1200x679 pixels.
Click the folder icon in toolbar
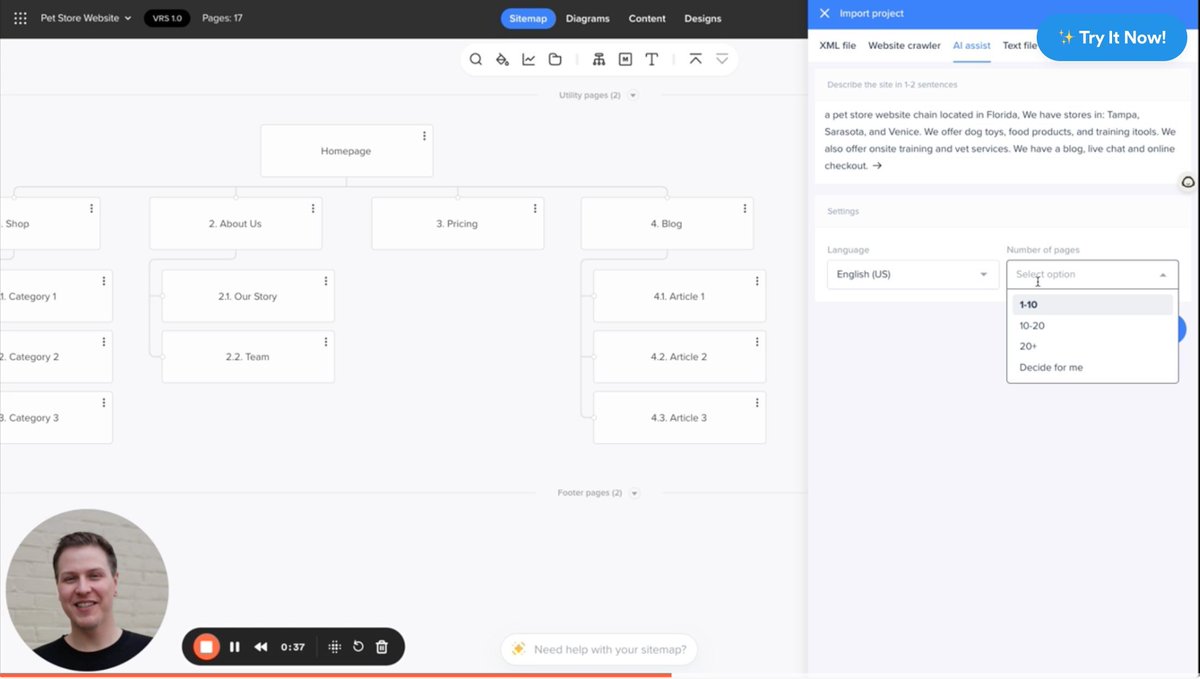tap(555, 60)
